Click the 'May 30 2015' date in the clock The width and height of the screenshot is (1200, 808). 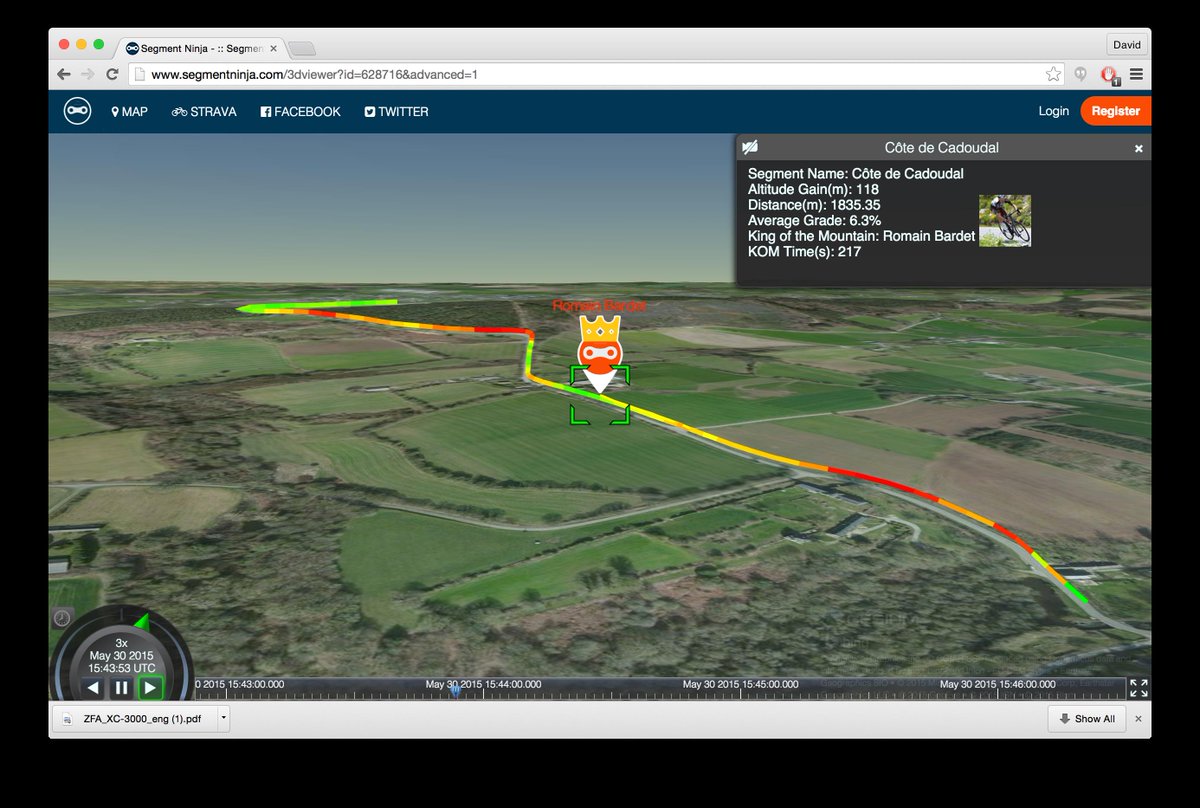(121, 656)
